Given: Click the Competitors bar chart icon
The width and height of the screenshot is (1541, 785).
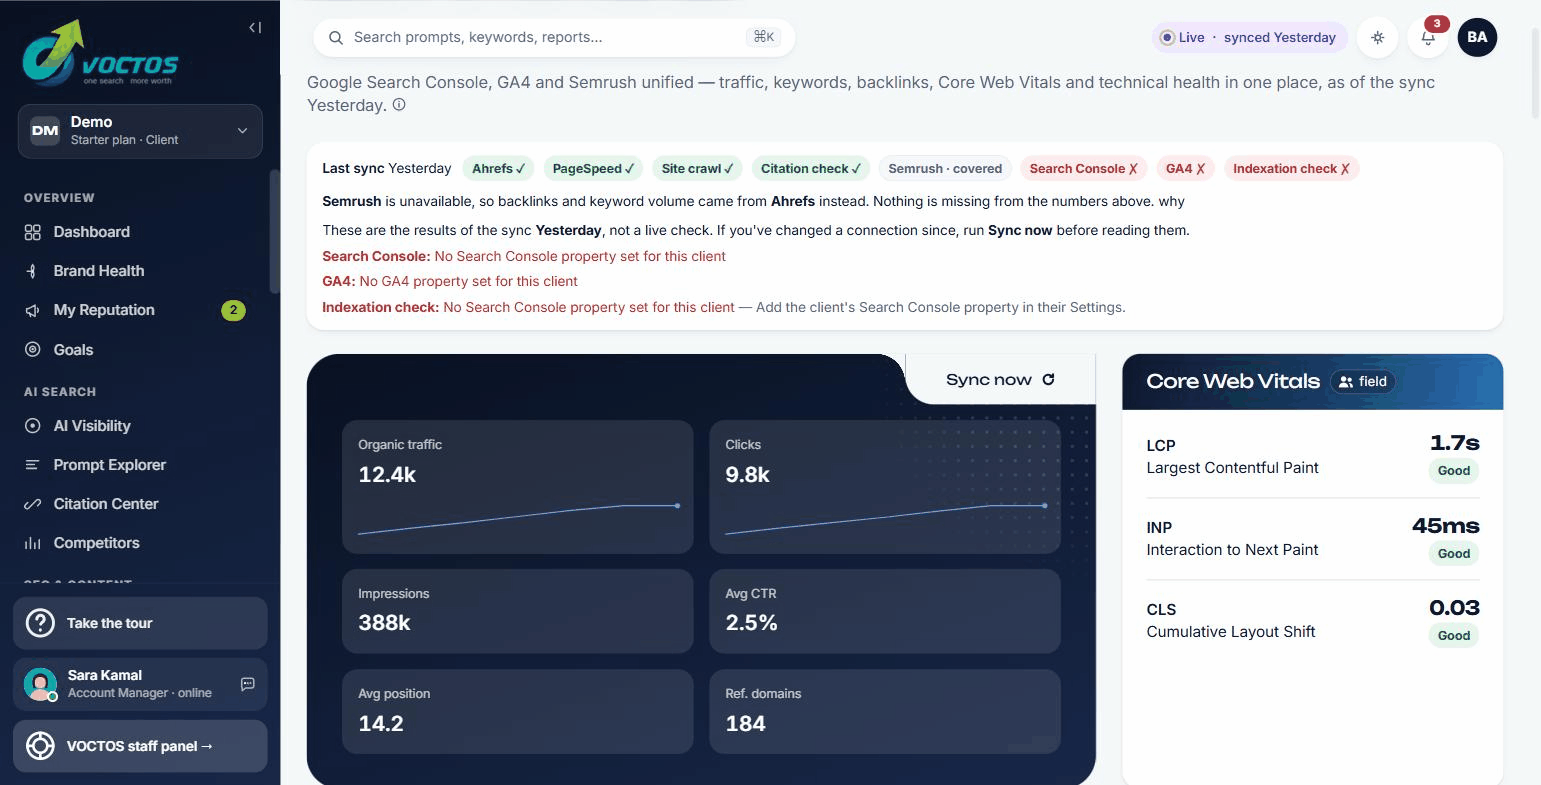Looking at the screenshot, I should 33,543.
